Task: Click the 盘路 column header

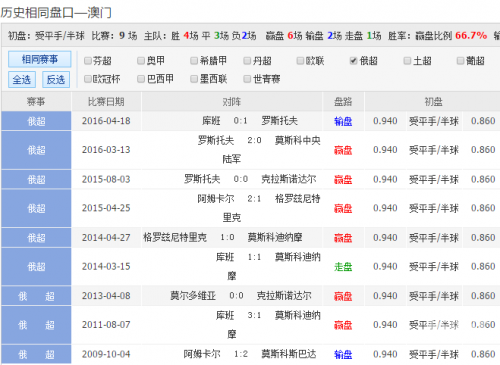Action: (343, 102)
